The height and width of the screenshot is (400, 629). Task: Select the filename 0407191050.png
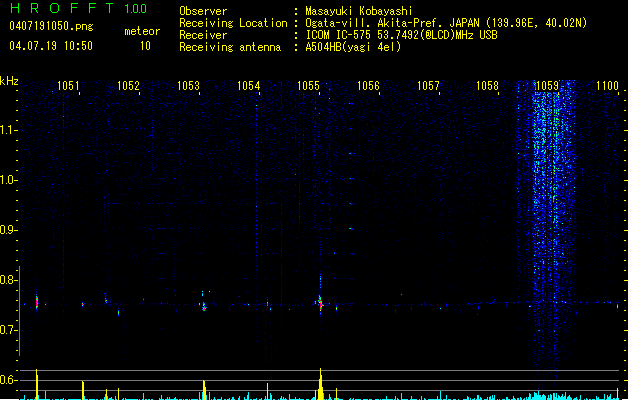[51, 26]
